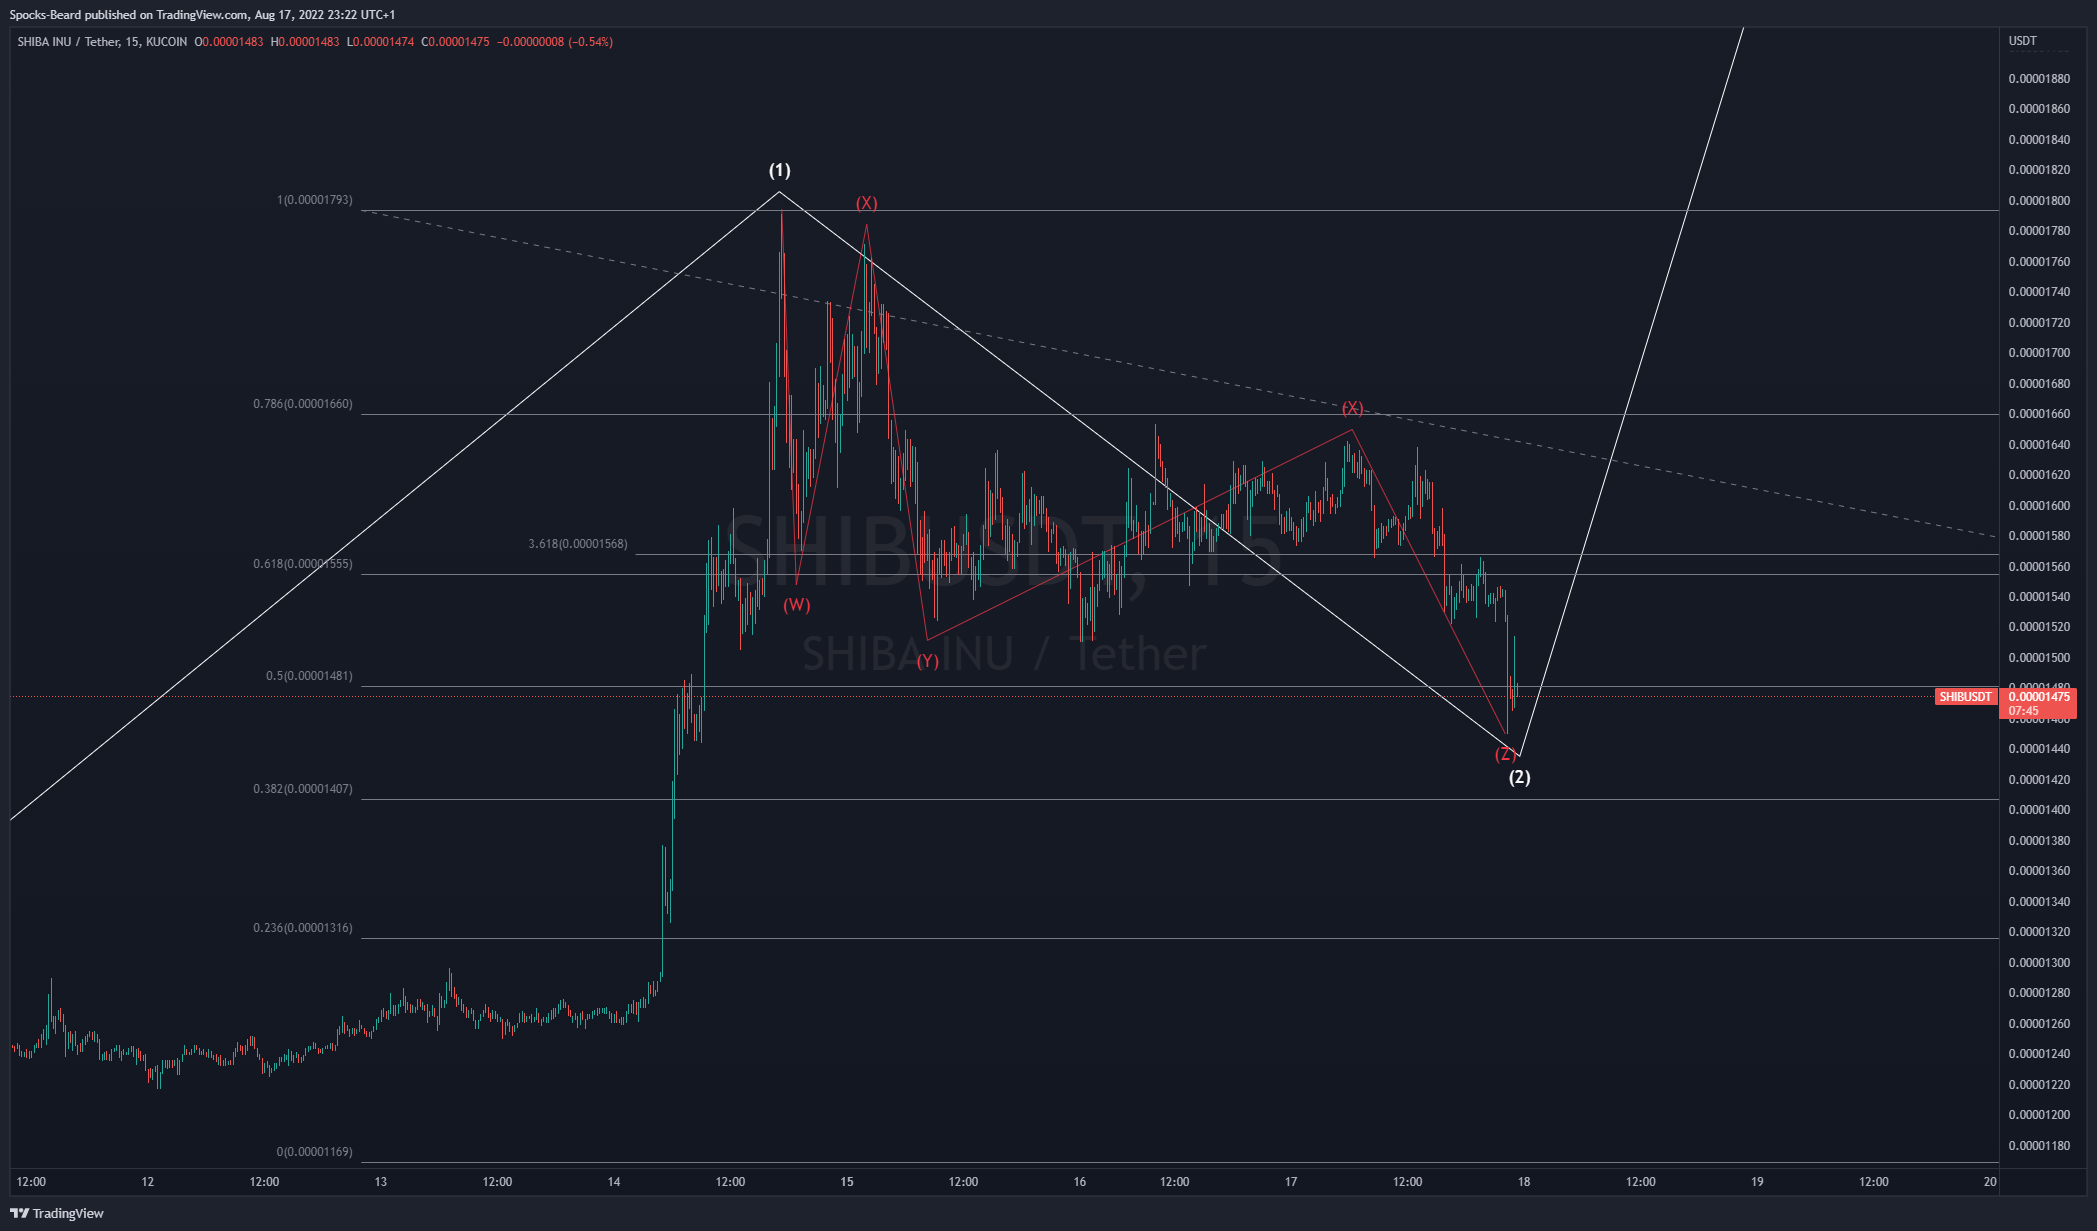Click the red (Z) wave label
Screen dimensions: 2097x1231
tap(1504, 754)
